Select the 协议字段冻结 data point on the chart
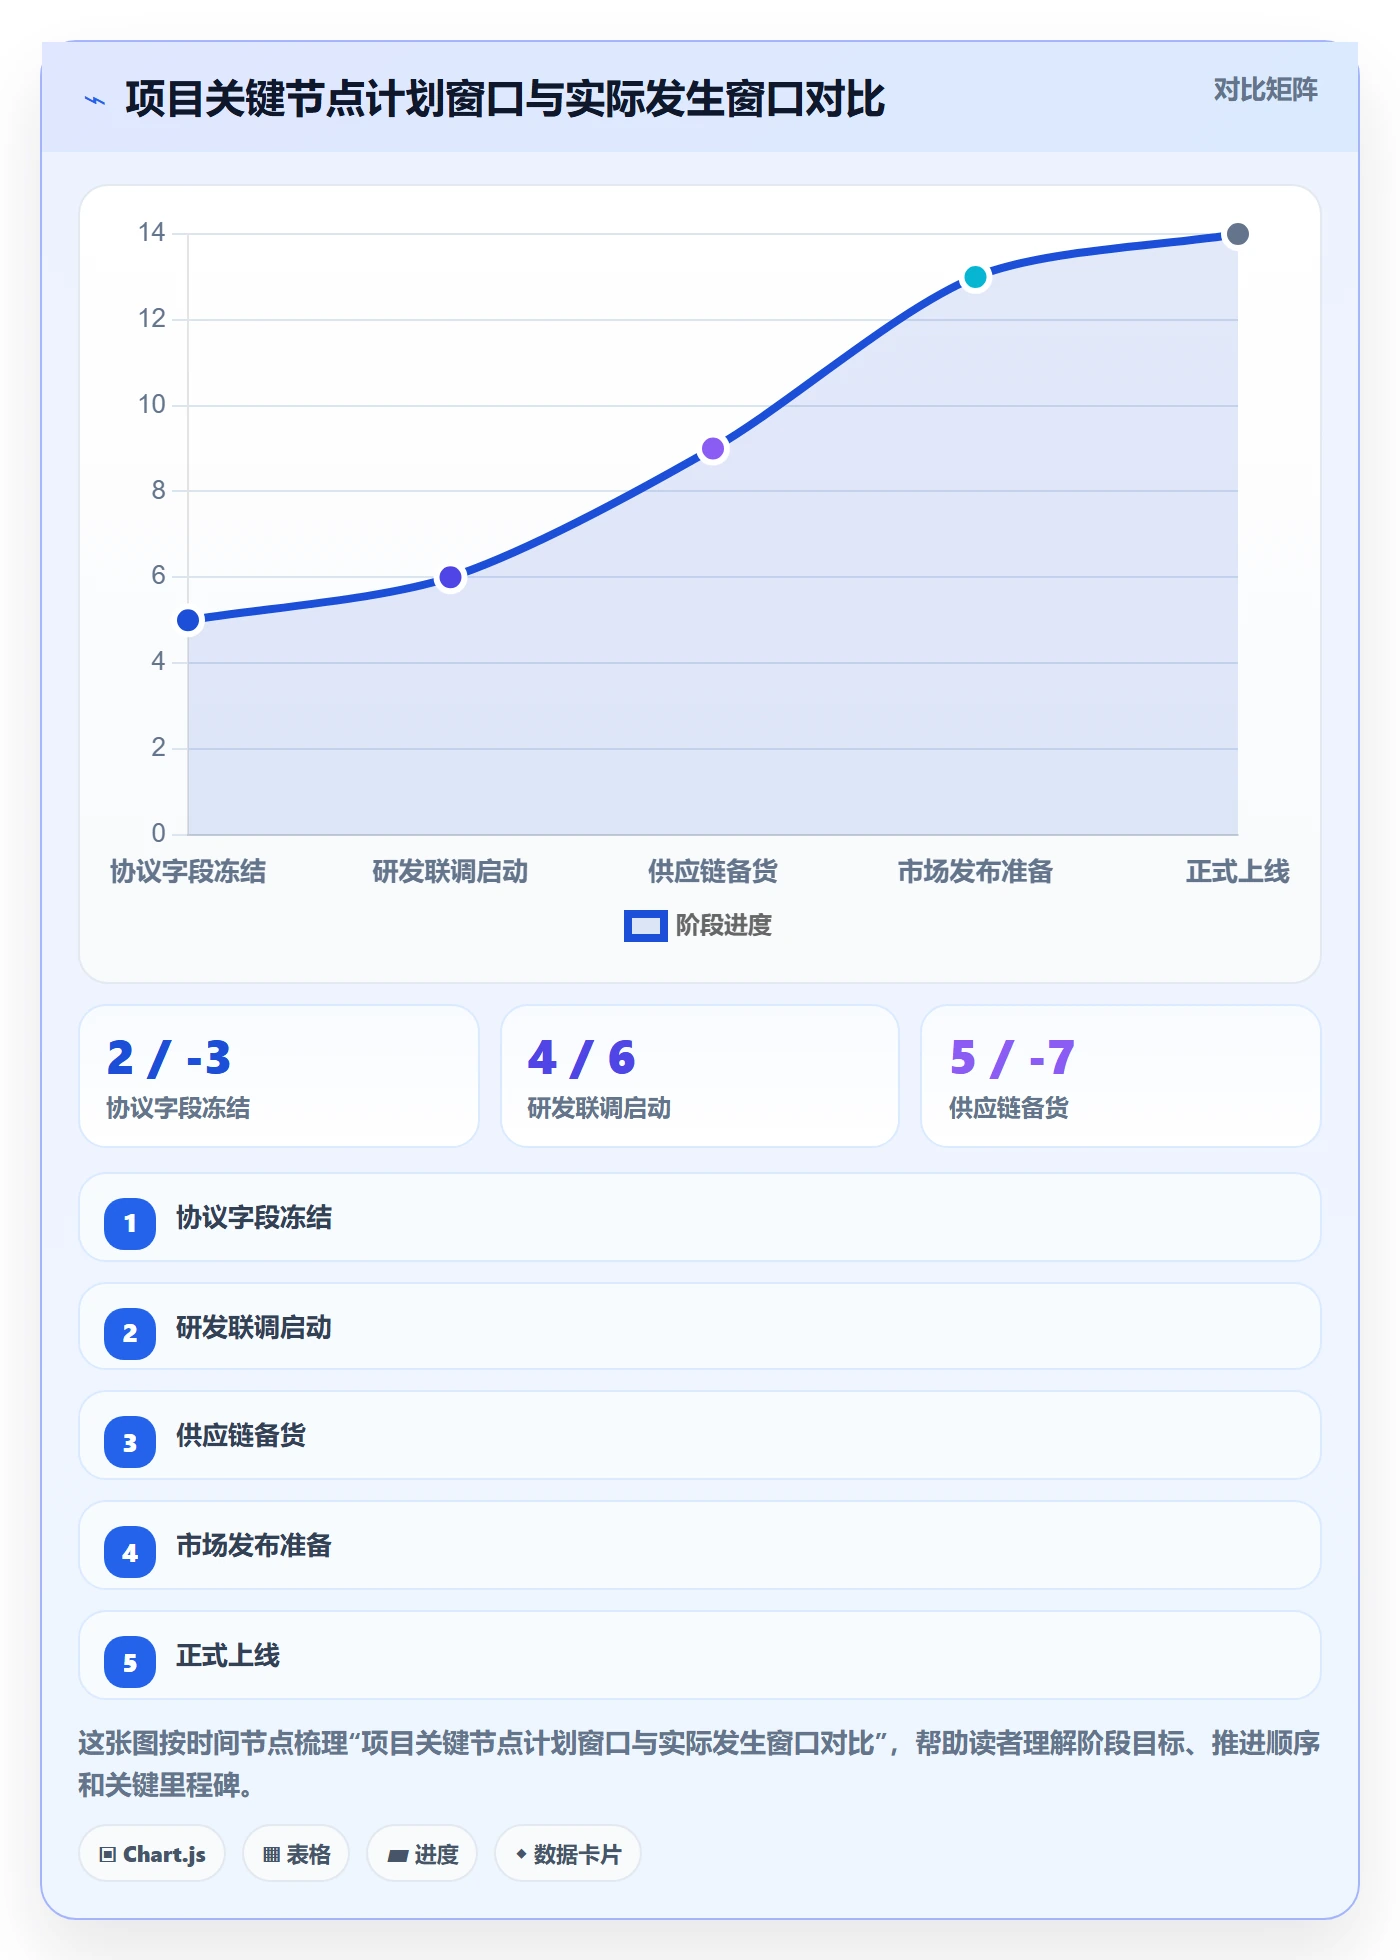 click(188, 621)
